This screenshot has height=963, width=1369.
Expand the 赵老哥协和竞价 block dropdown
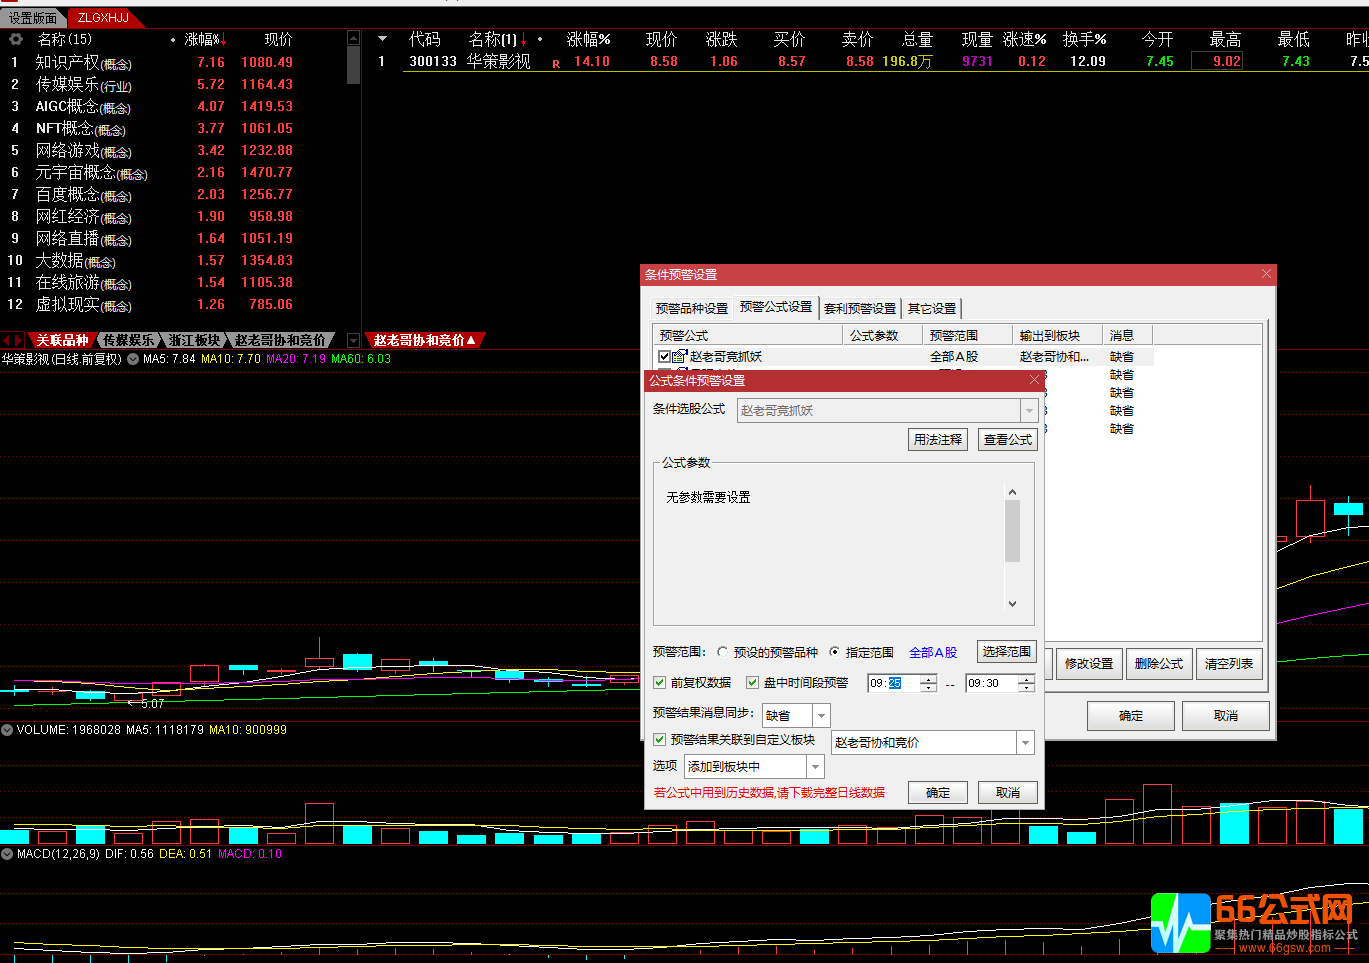[x=1025, y=743]
